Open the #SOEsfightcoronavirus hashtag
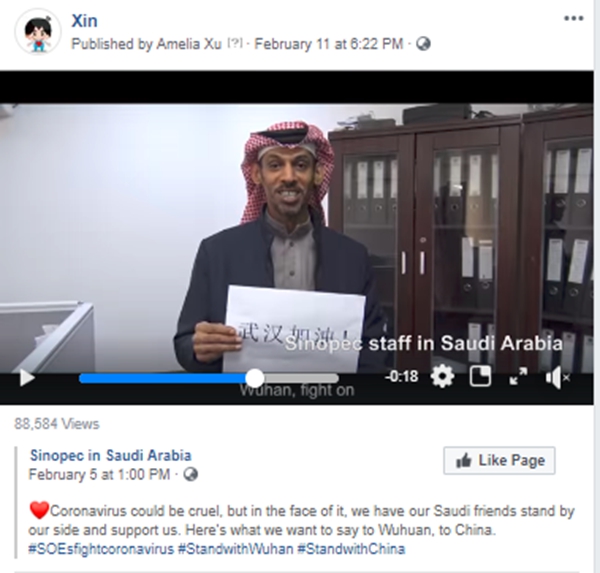Image resolution: width=600 pixels, height=573 pixels. [x=101, y=549]
